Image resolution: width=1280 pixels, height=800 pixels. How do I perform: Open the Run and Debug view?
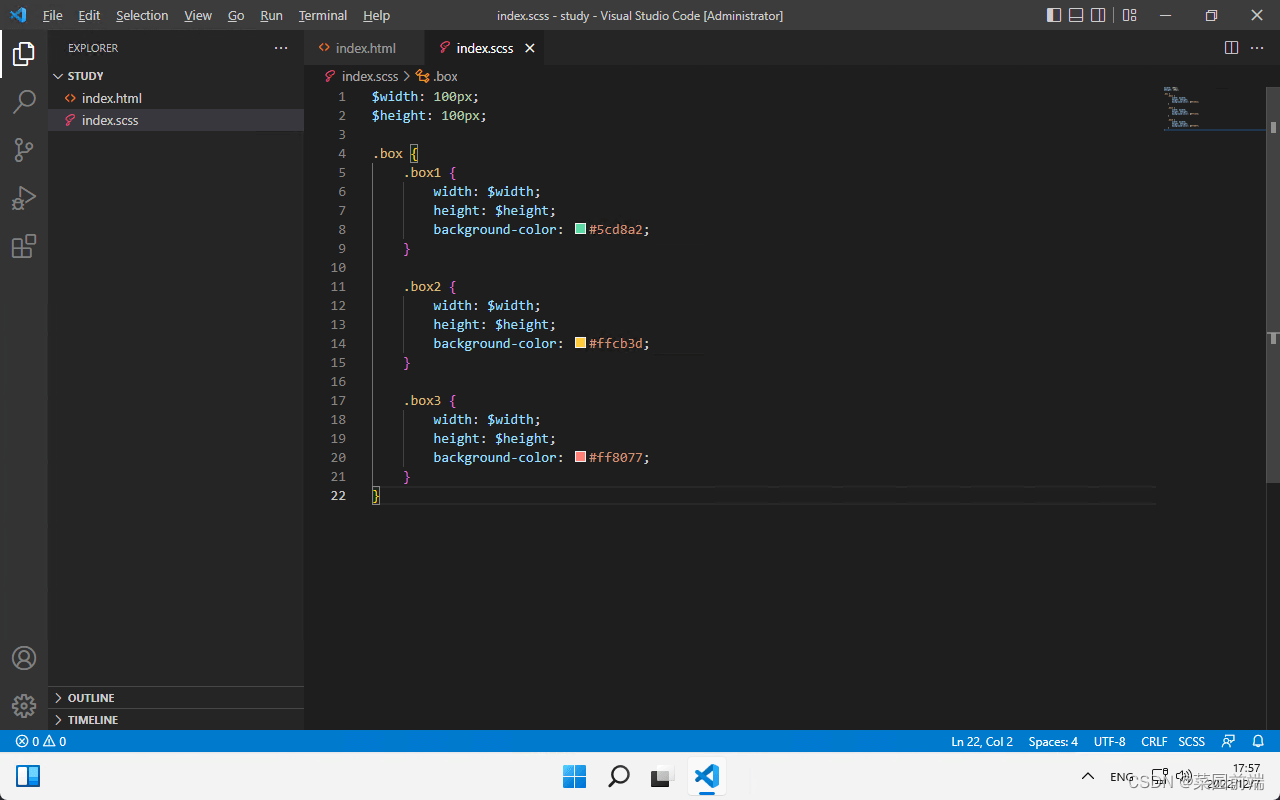coord(24,198)
